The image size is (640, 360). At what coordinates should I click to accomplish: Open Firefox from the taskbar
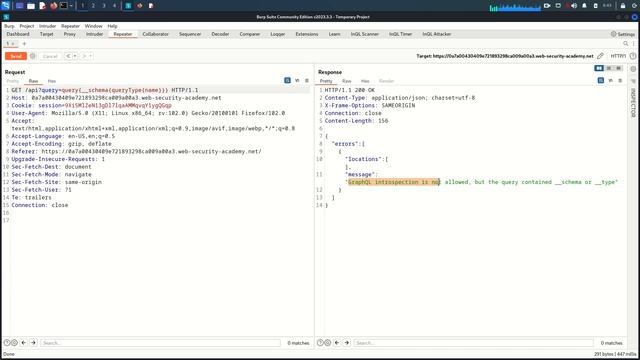tap(53, 6)
